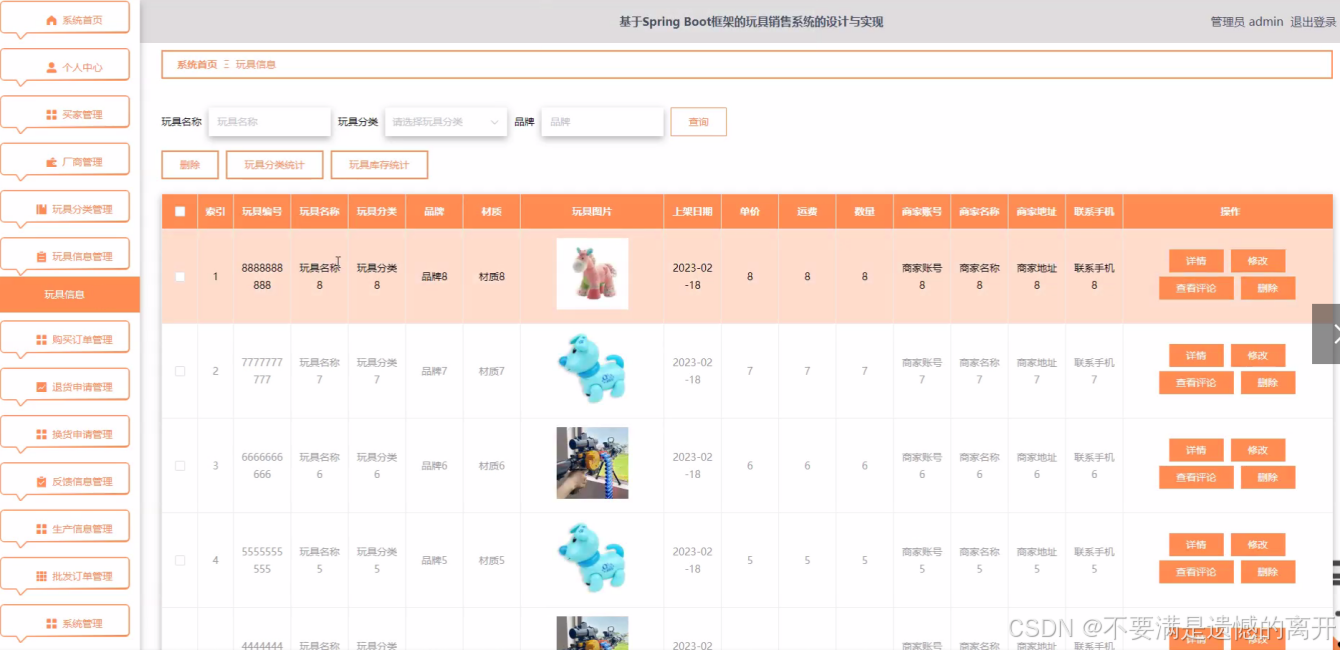The width and height of the screenshot is (1340, 650).
Task: Open blue dog toy image in row 2
Action: coord(592,369)
